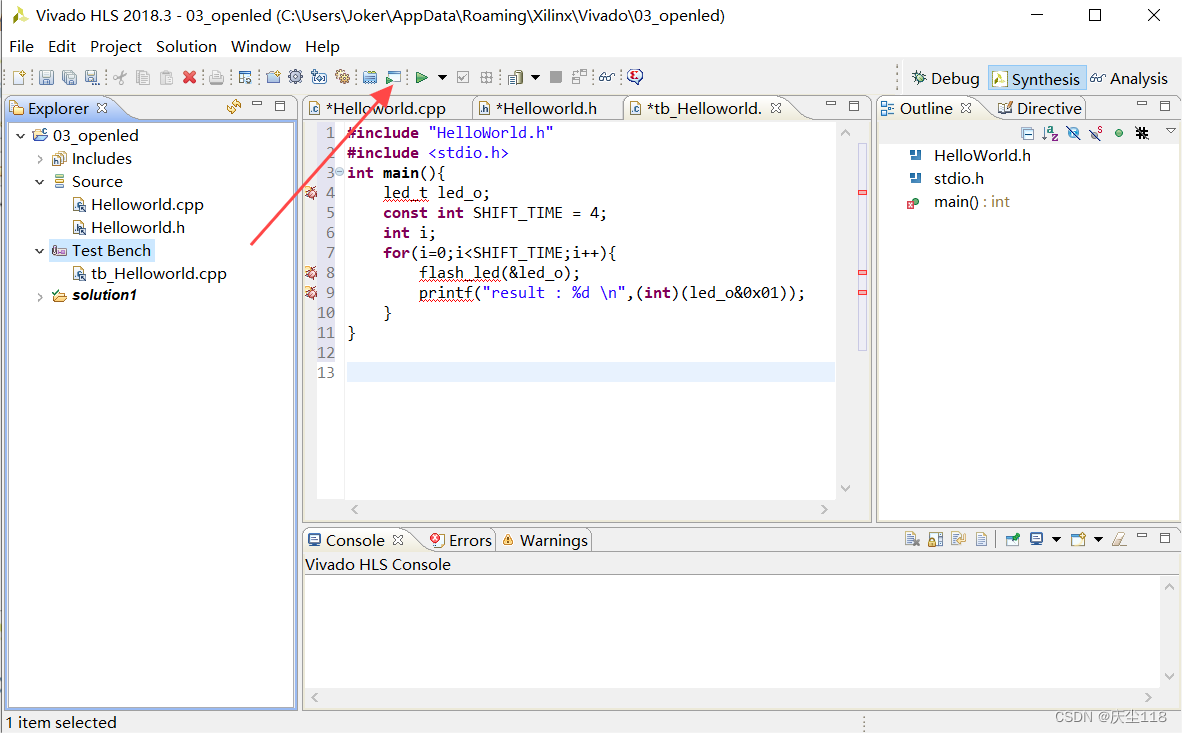Click the Compare Reports toolbar icon

point(516,77)
